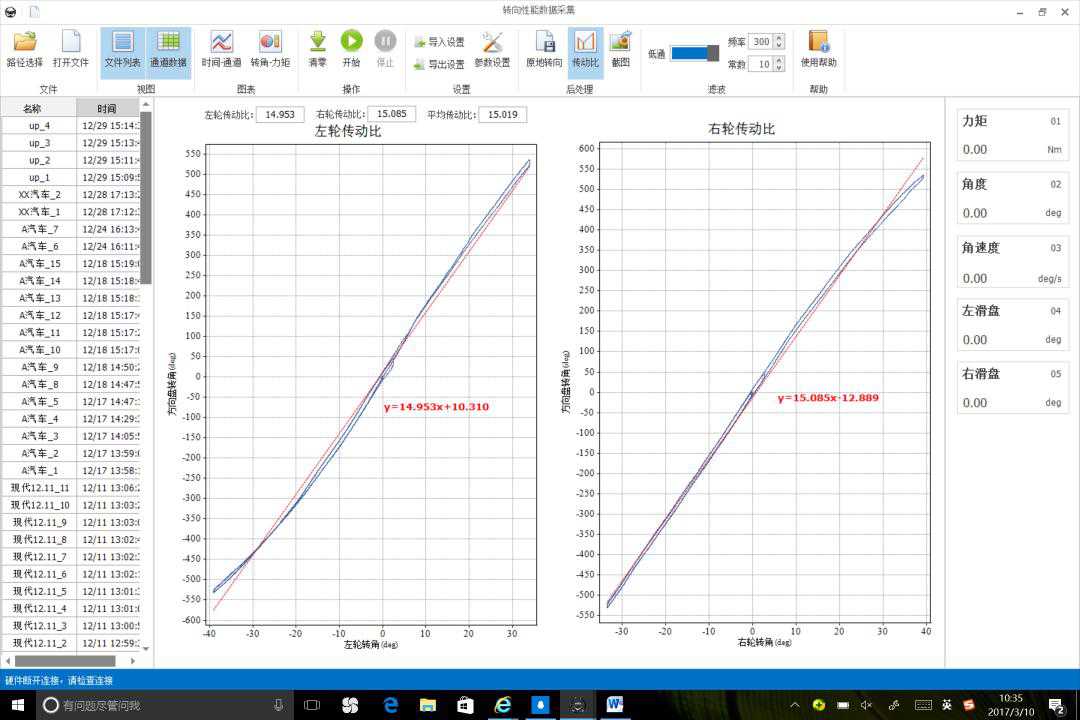Select file up_4 in the list
Screen dimensions: 1080x720
click(39, 126)
